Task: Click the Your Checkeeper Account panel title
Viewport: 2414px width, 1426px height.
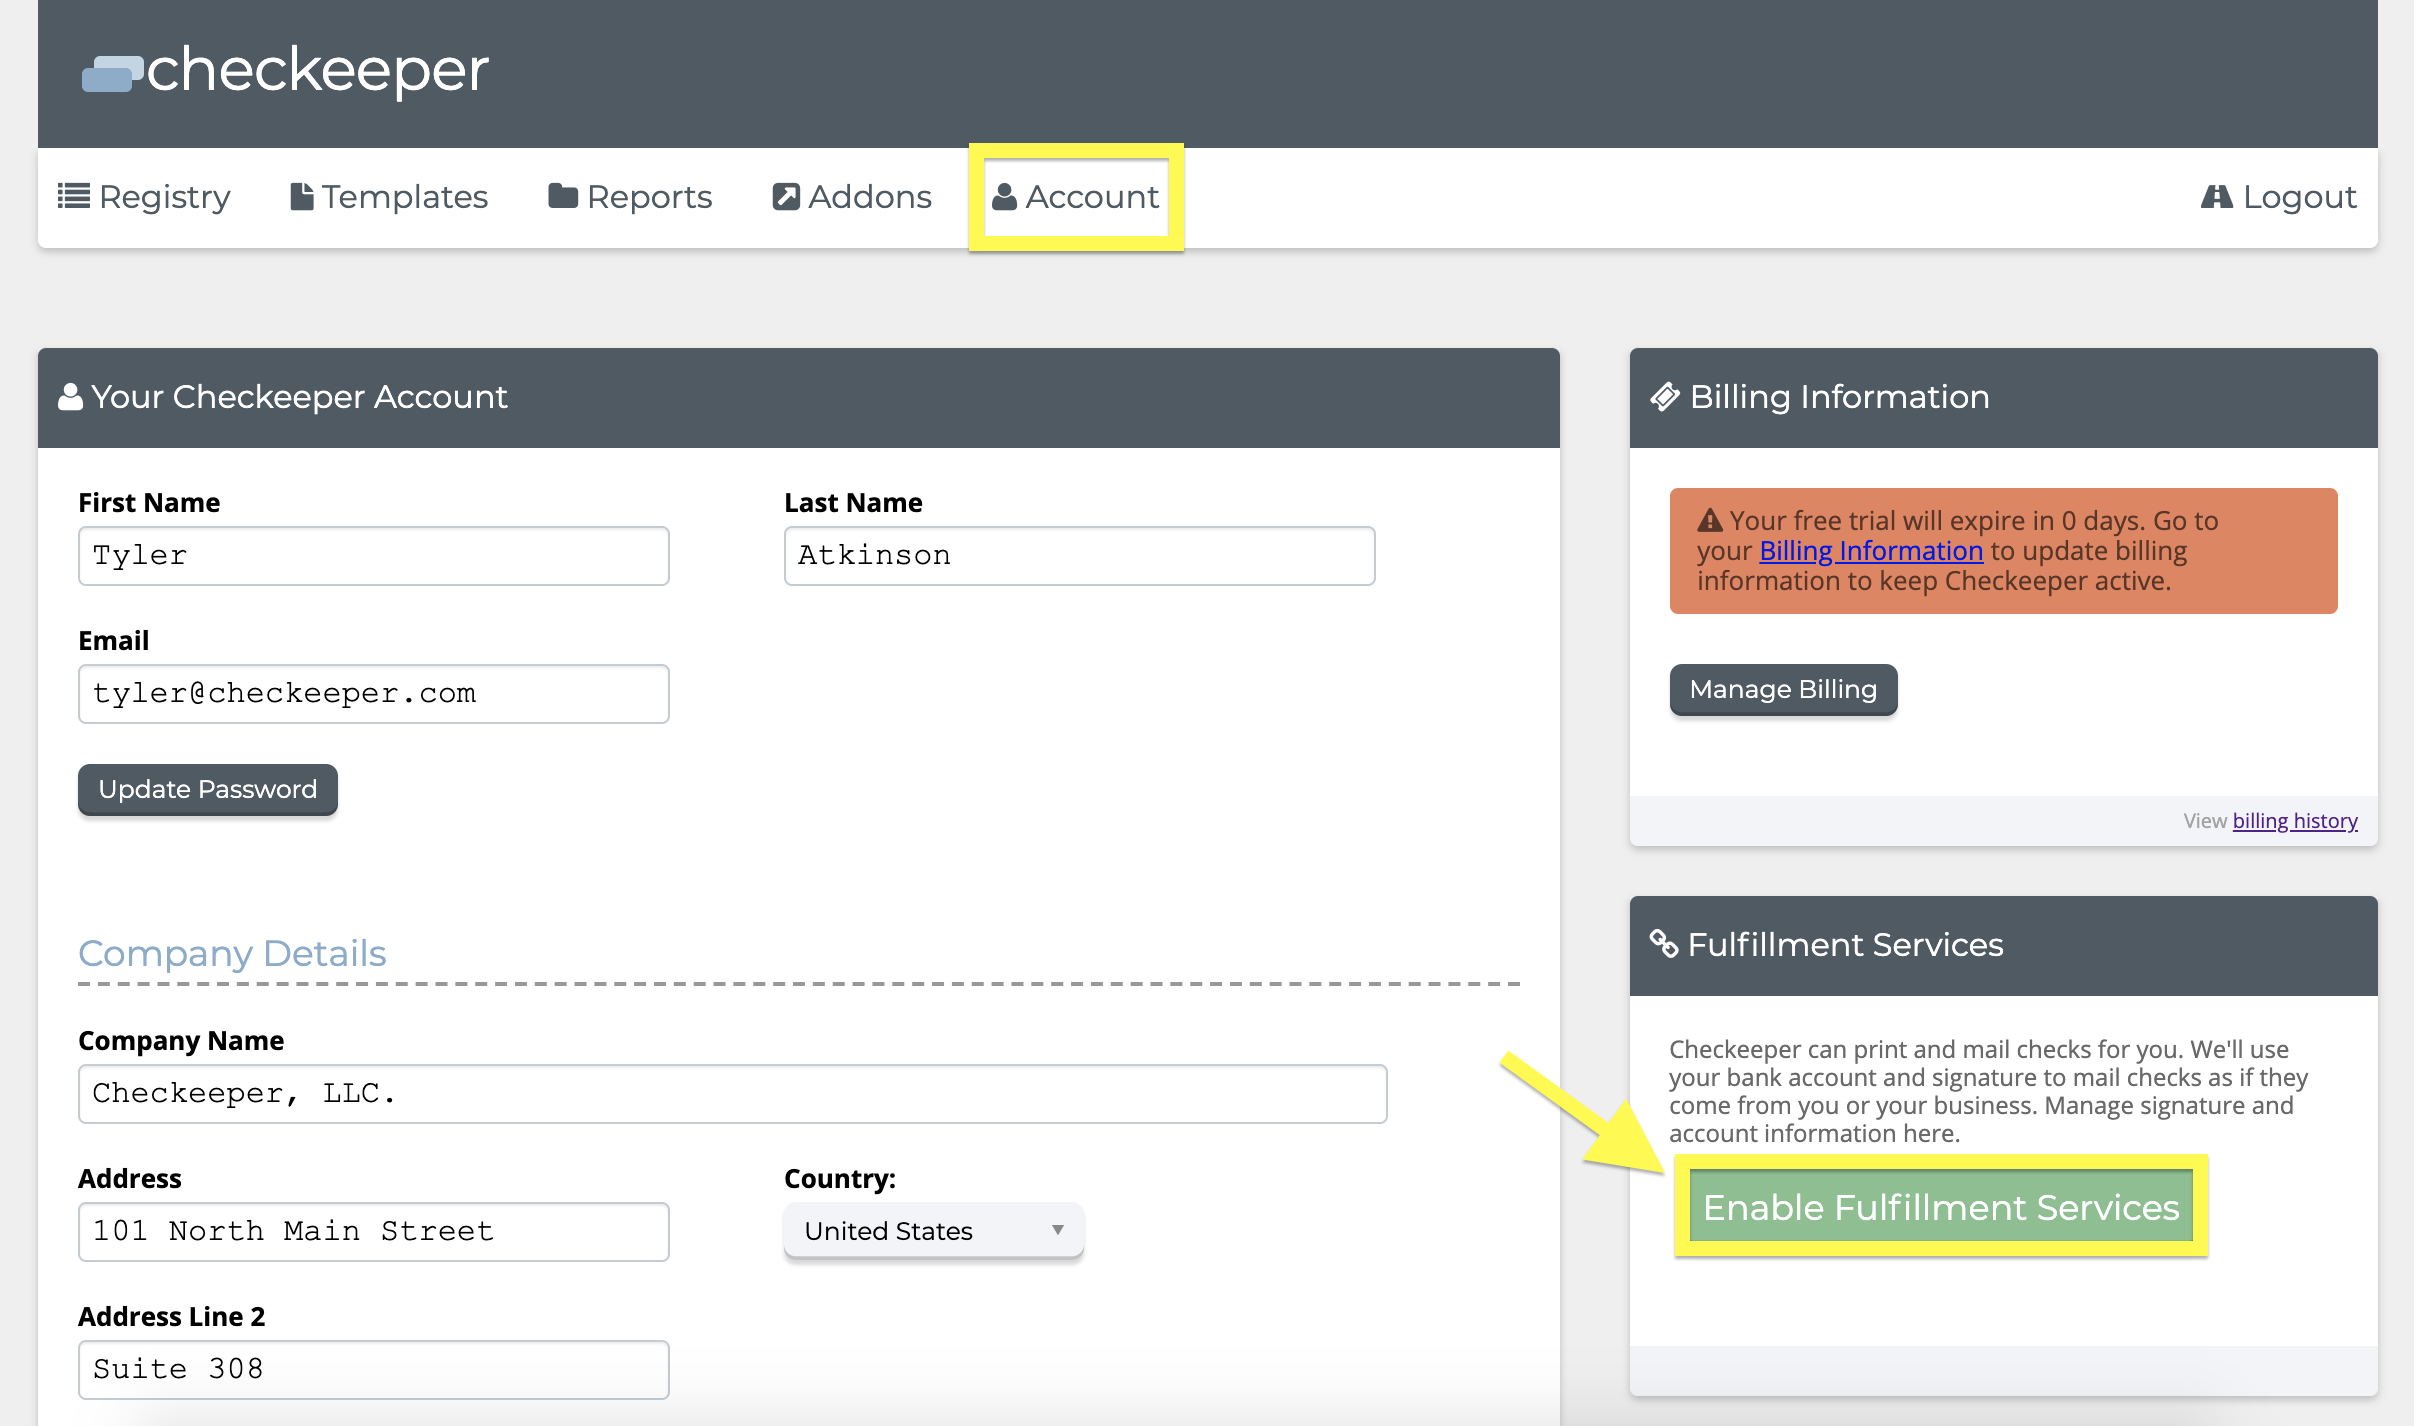Action: pyautogui.click(x=299, y=397)
